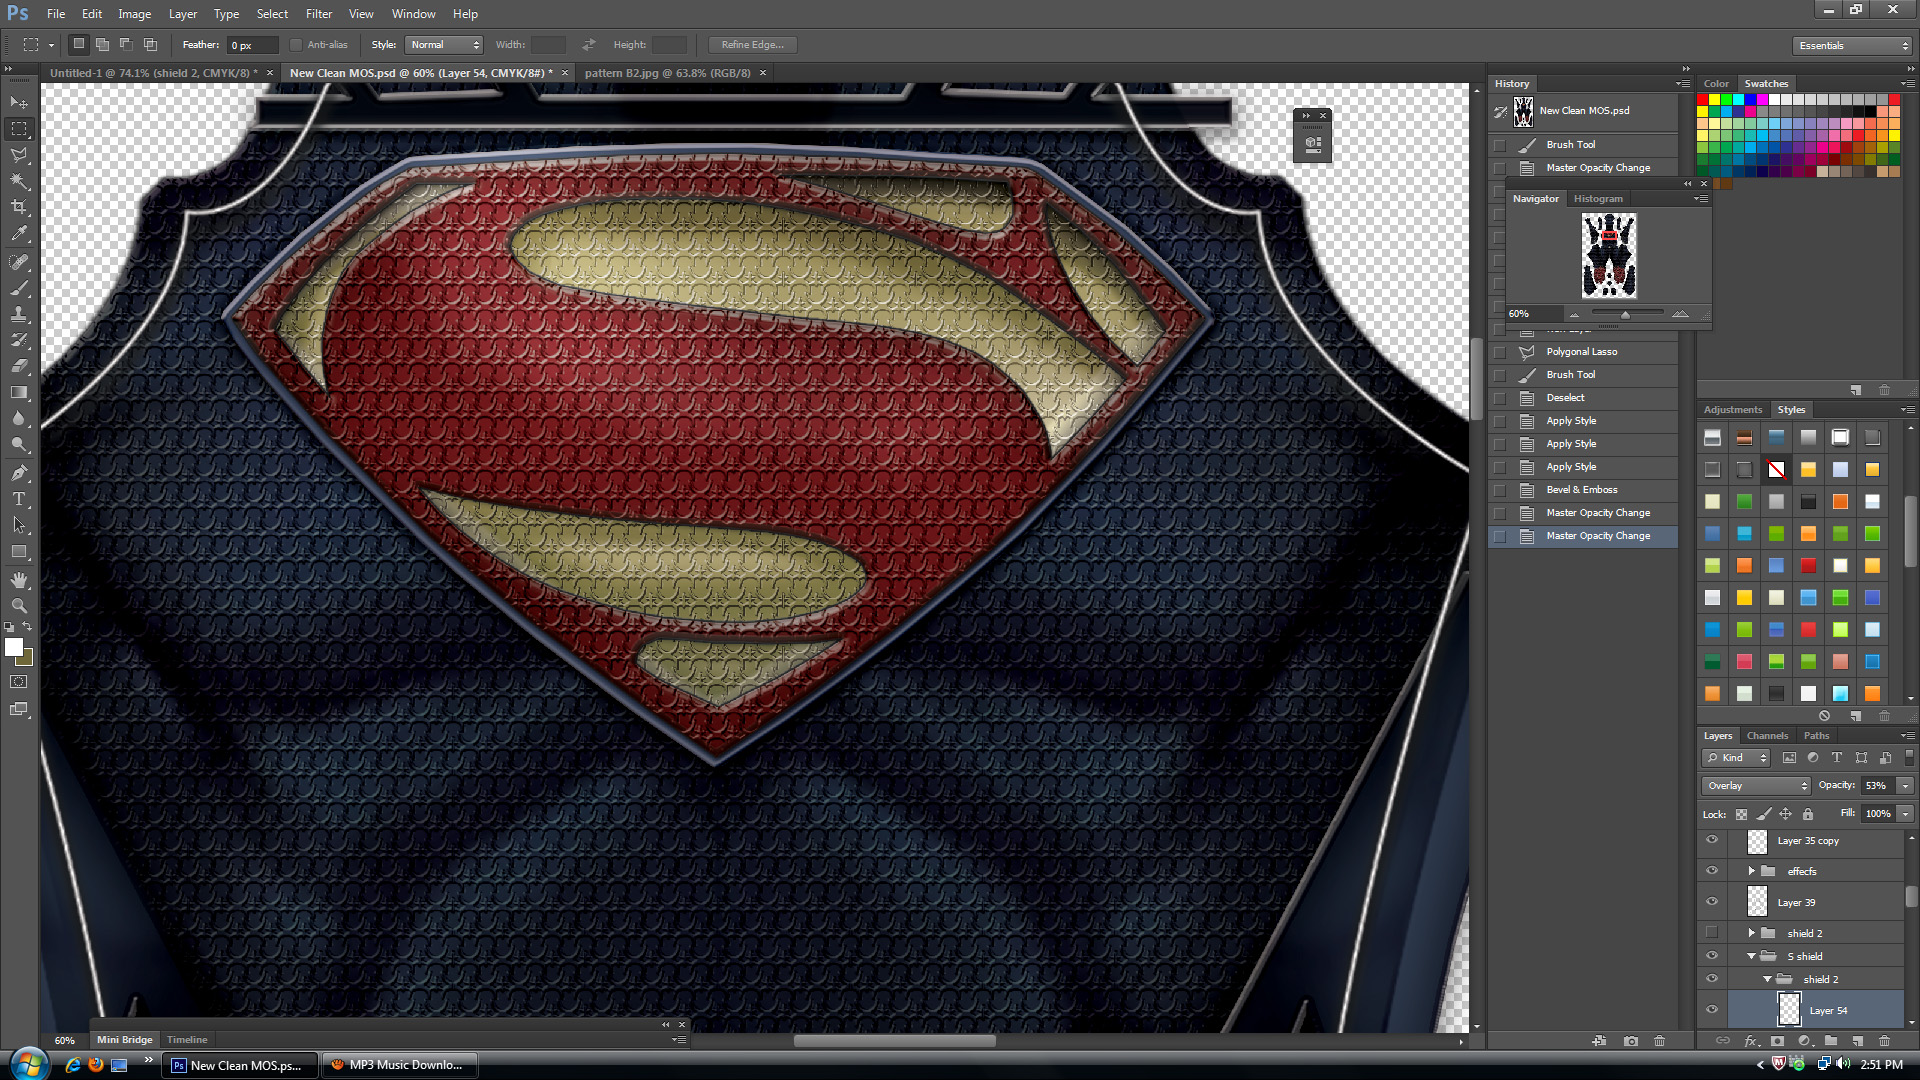Select the Horizontal Type tool

pos(19,499)
